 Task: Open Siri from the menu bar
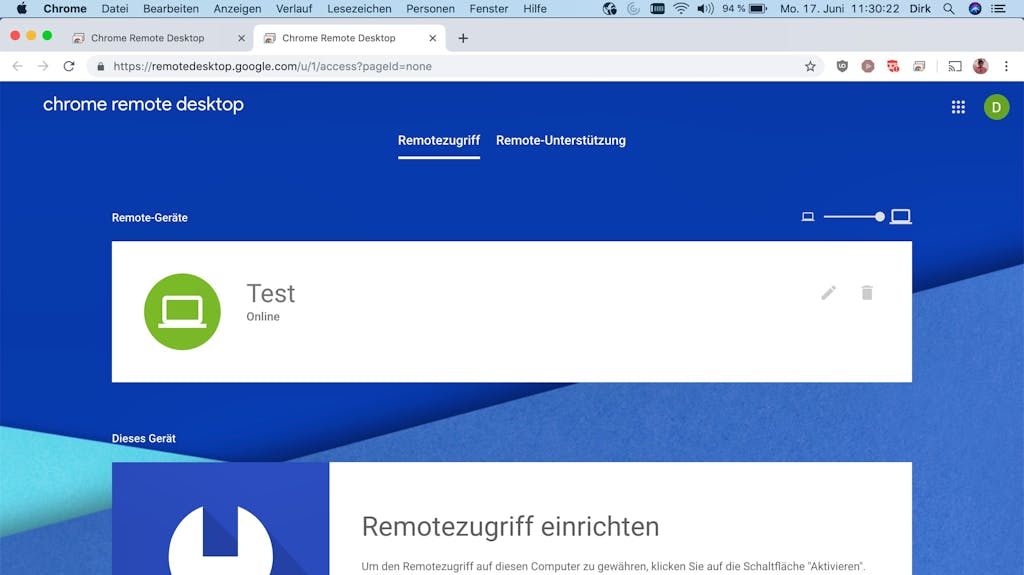click(974, 8)
